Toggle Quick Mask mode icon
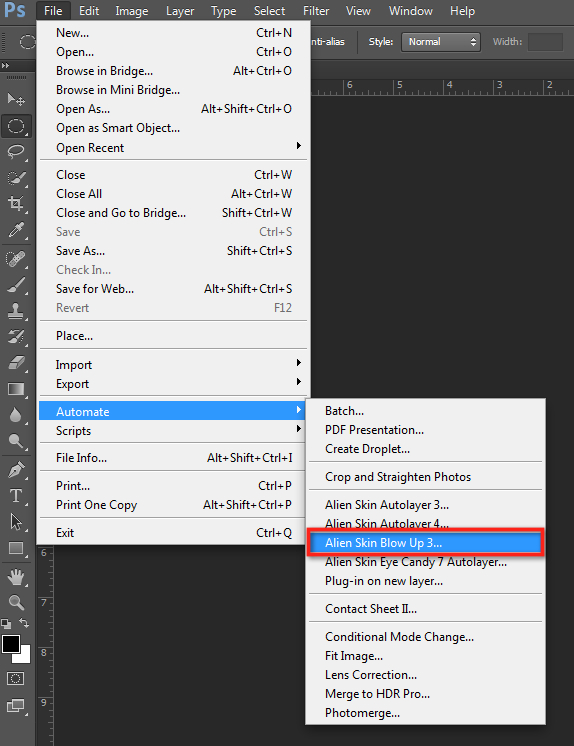Image resolution: width=574 pixels, height=746 pixels. coord(15,678)
